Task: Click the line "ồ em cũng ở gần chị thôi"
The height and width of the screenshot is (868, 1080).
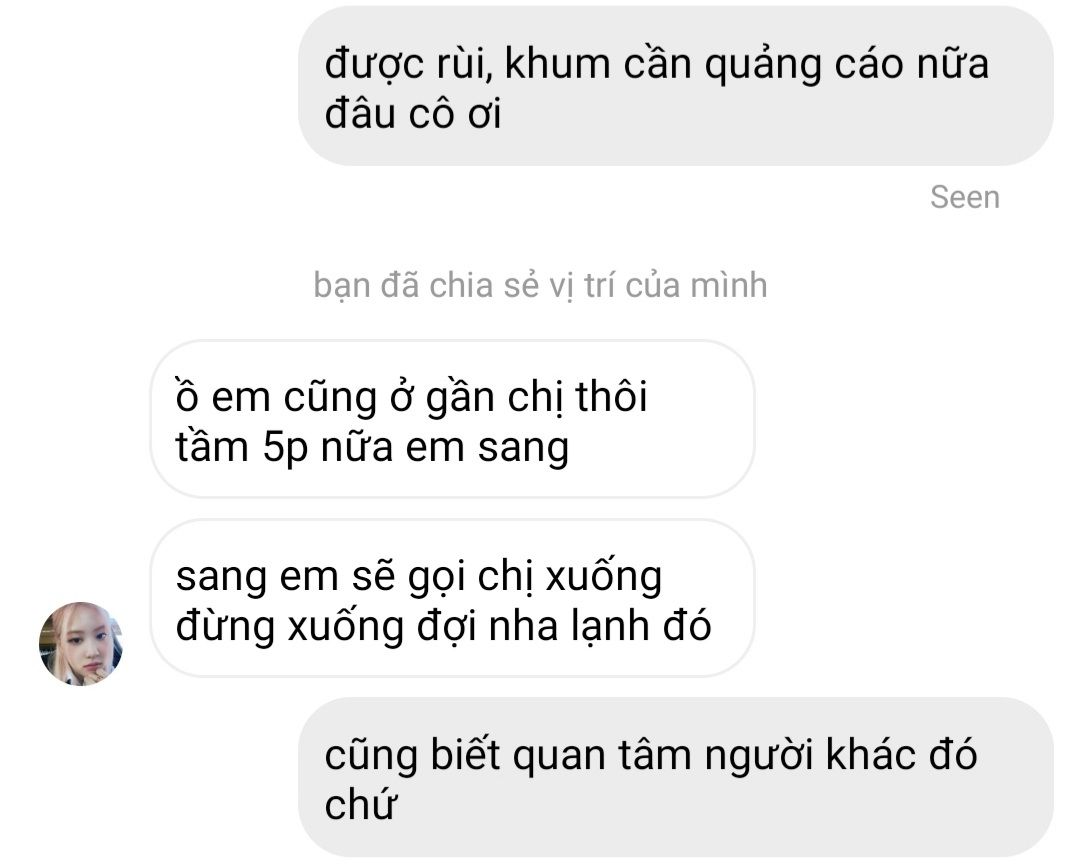Action: pos(411,397)
